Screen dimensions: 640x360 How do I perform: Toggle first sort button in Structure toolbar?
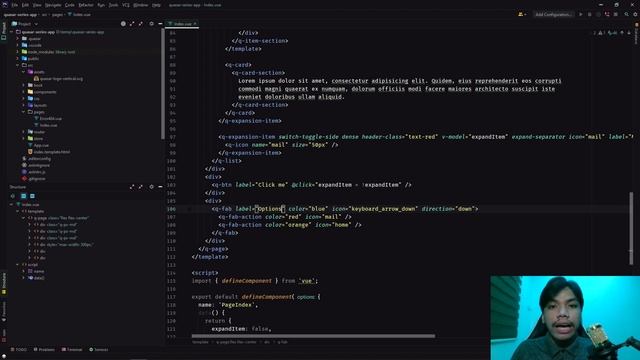click(x=13, y=196)
